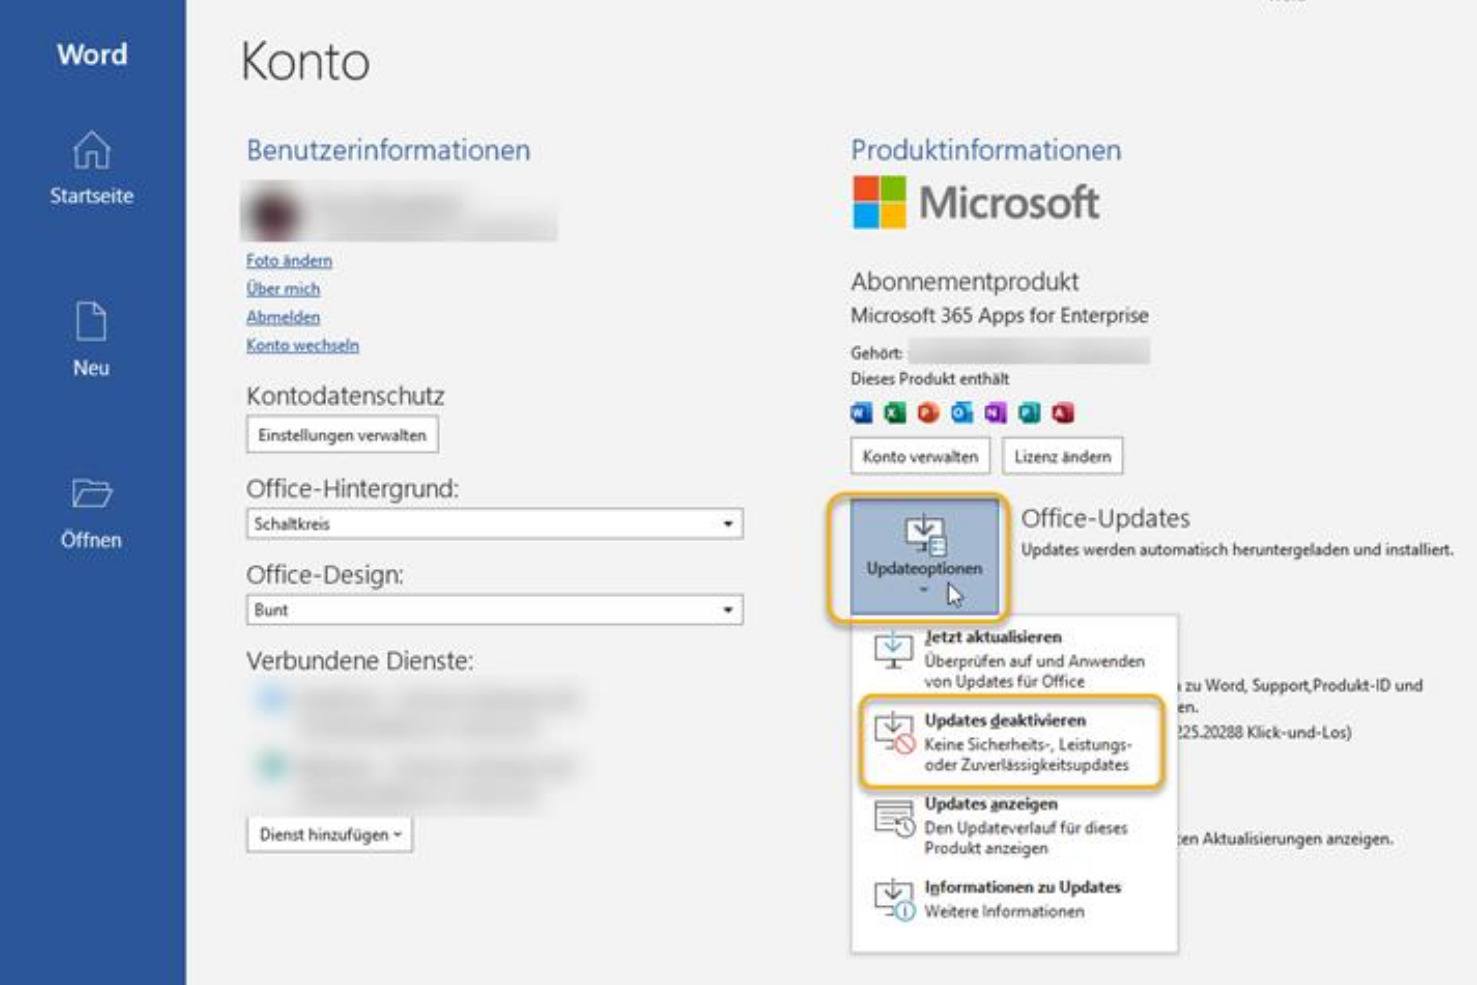Click the Access icon in product list
The width and height of the screenshot is (1477, 985).
pyautogui.click(x=1063, y=413)
